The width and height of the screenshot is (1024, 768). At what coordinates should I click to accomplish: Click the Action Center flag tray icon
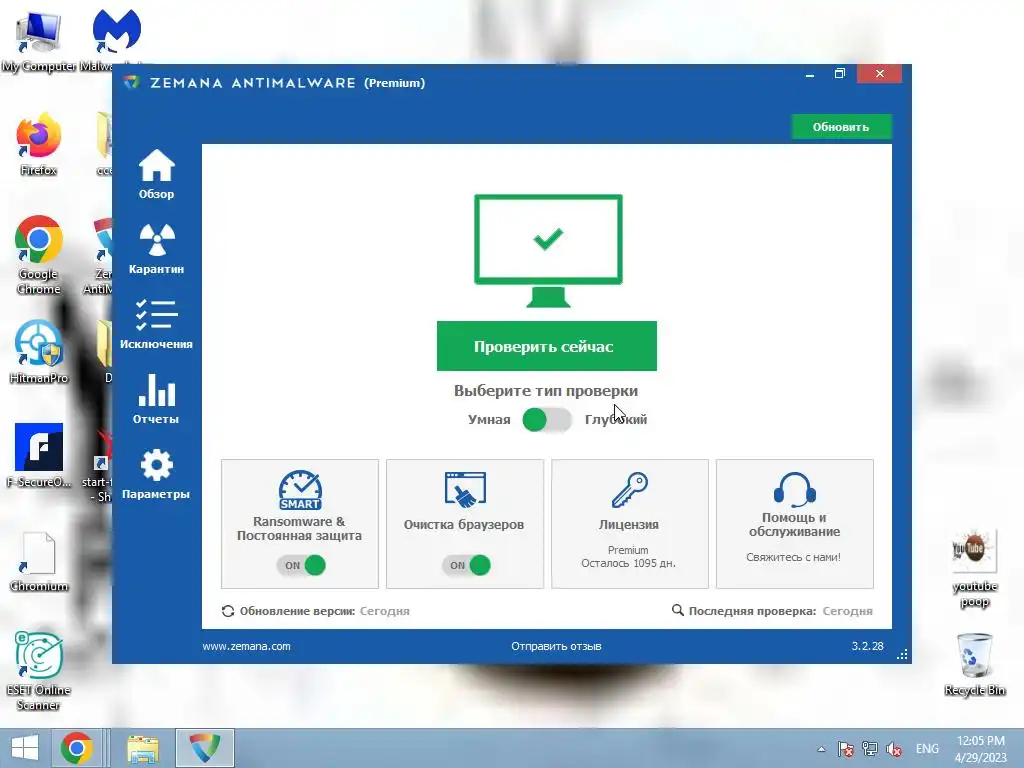846,749
